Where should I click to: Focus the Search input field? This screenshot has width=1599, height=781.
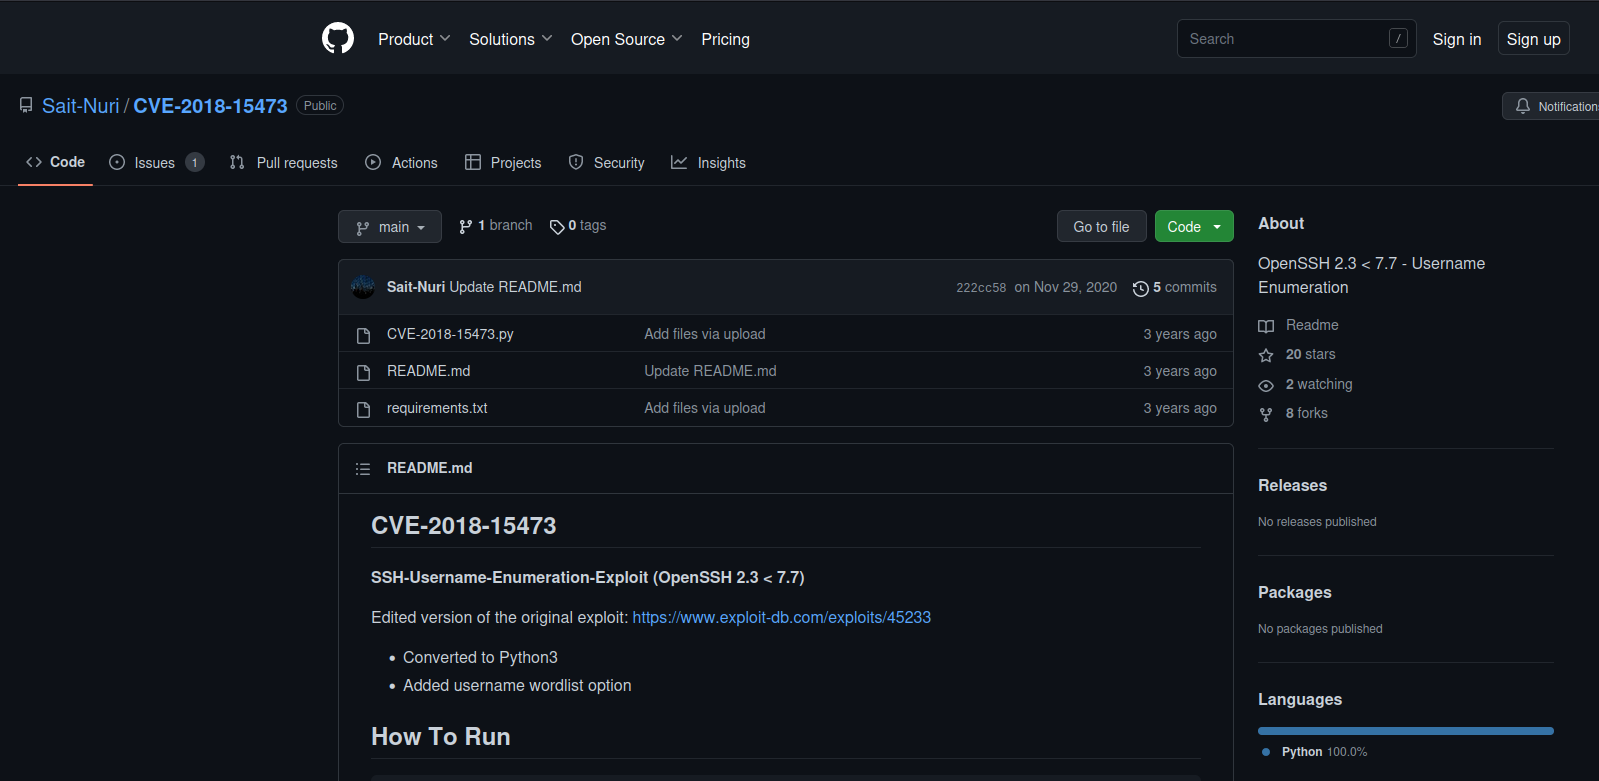[1297, 39]
